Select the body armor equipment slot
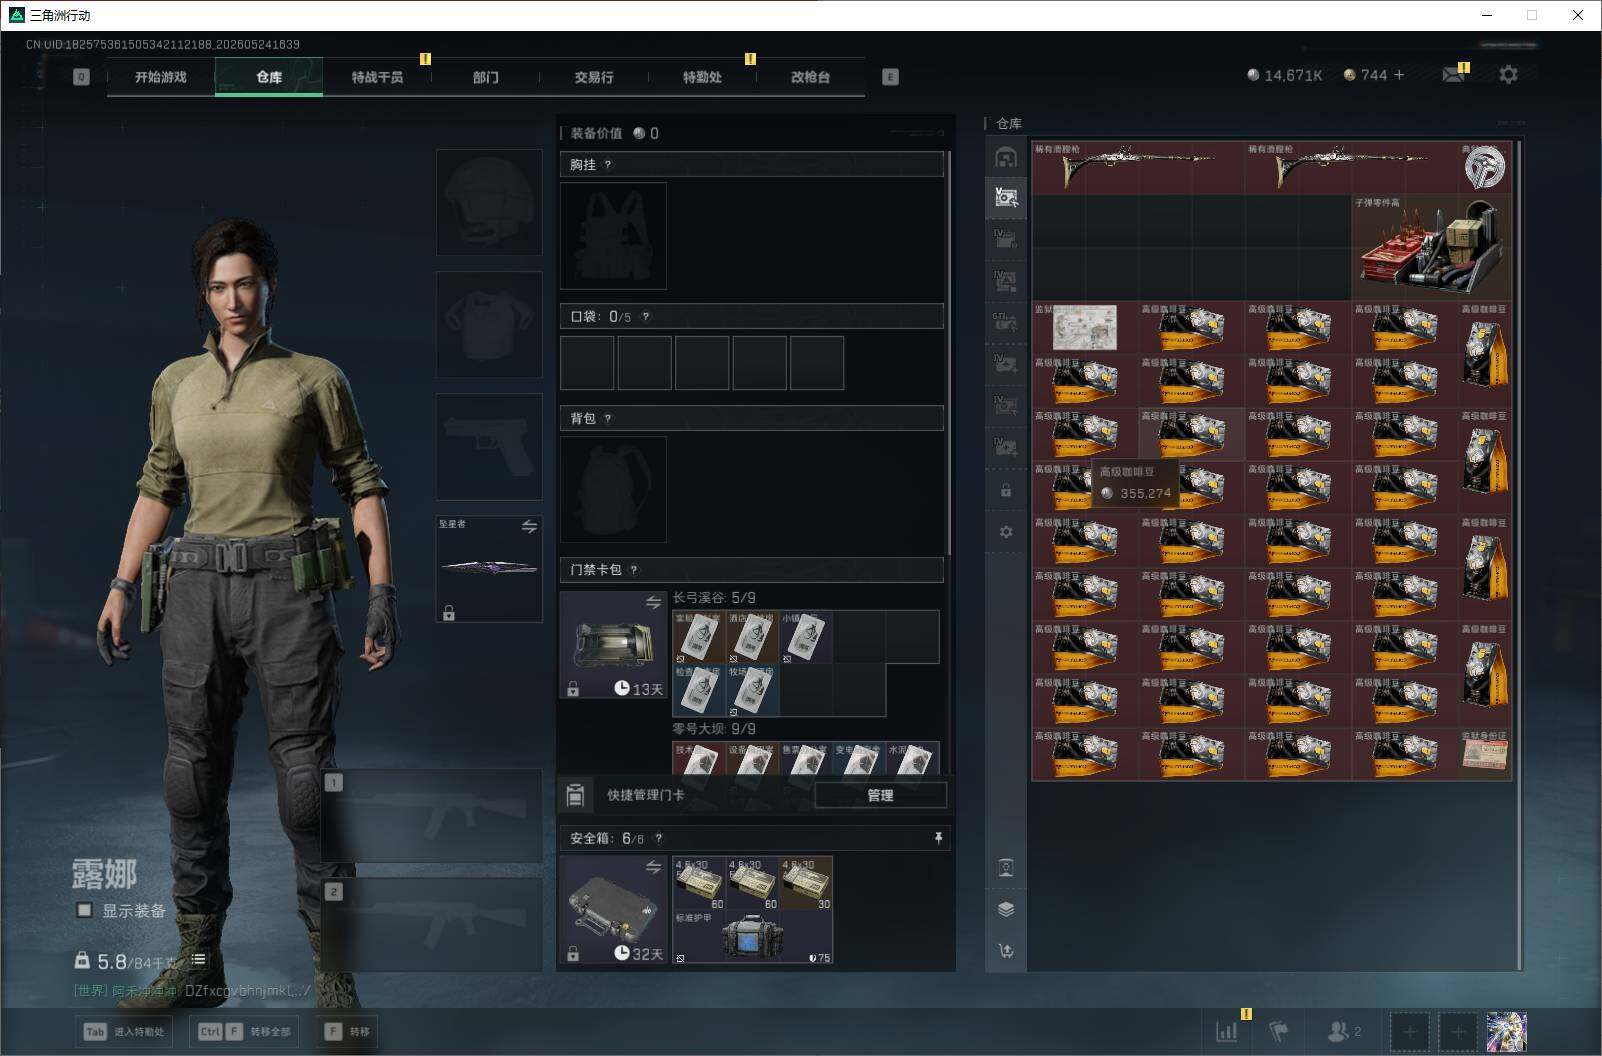This screenshot has width=1602, height=1056. (x=489, y=324)
